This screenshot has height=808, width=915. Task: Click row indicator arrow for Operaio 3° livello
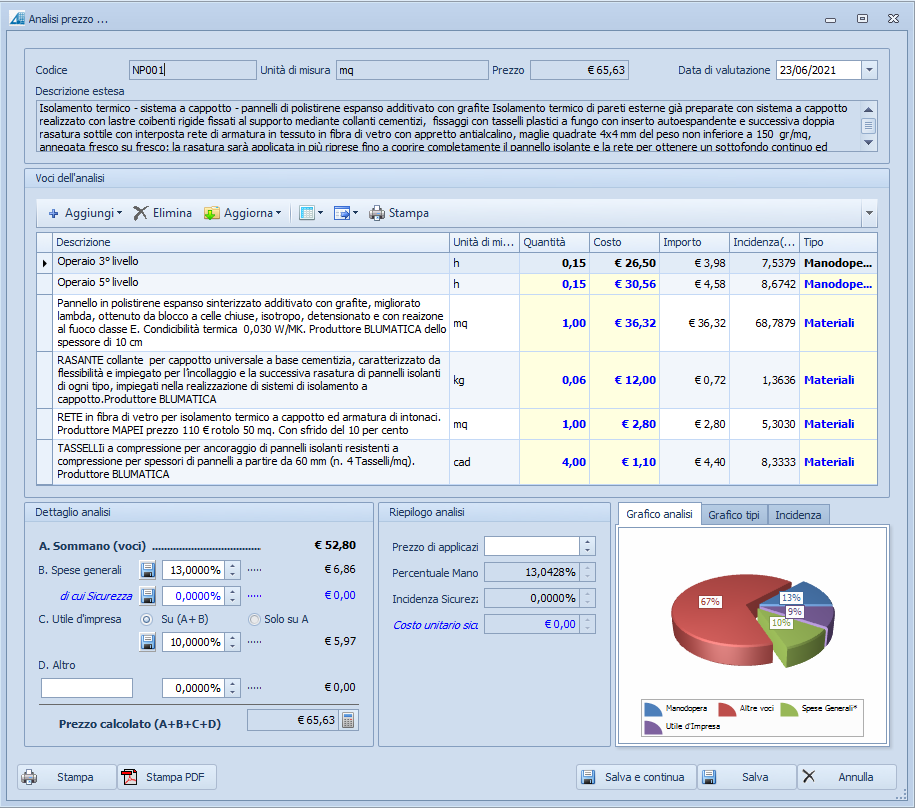coord(45,263)
